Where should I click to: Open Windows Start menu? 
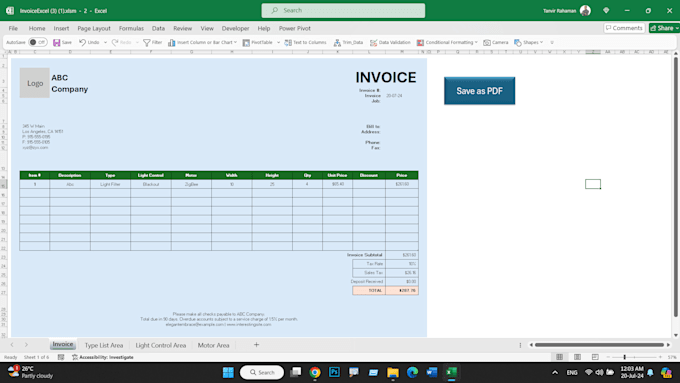point(228,372)
